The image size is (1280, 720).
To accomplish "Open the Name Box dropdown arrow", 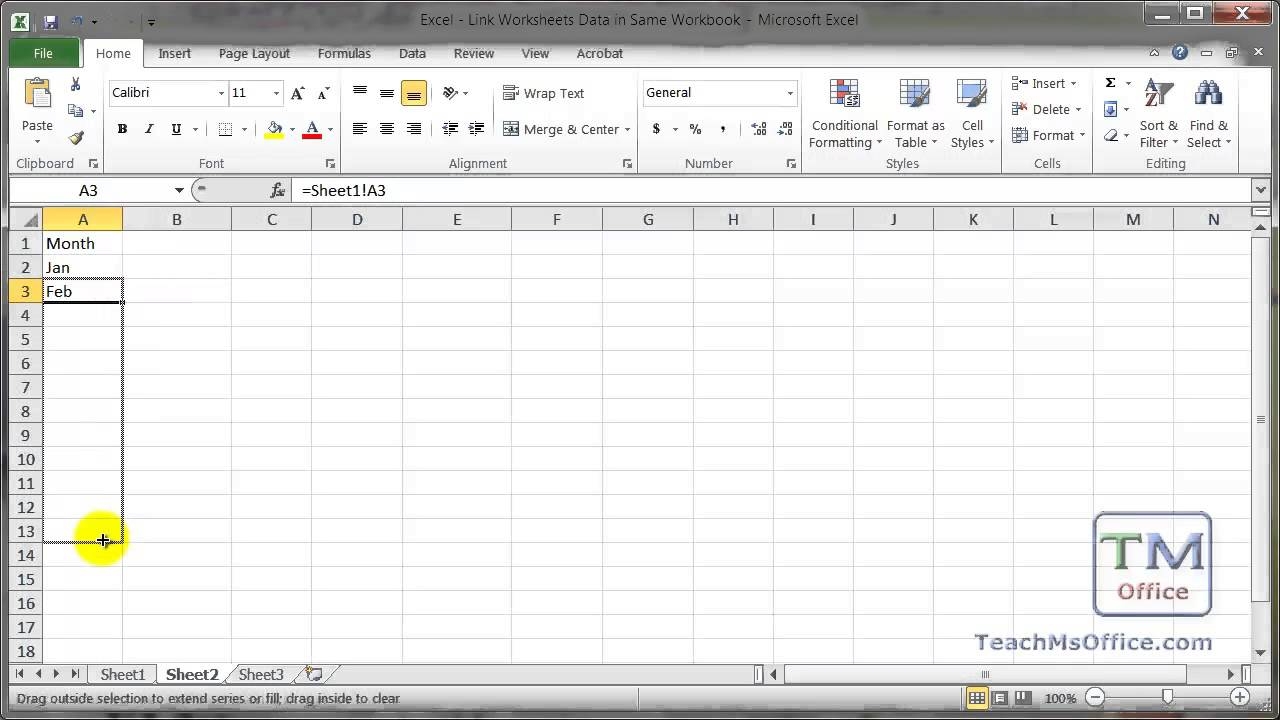I will (179, 190).
